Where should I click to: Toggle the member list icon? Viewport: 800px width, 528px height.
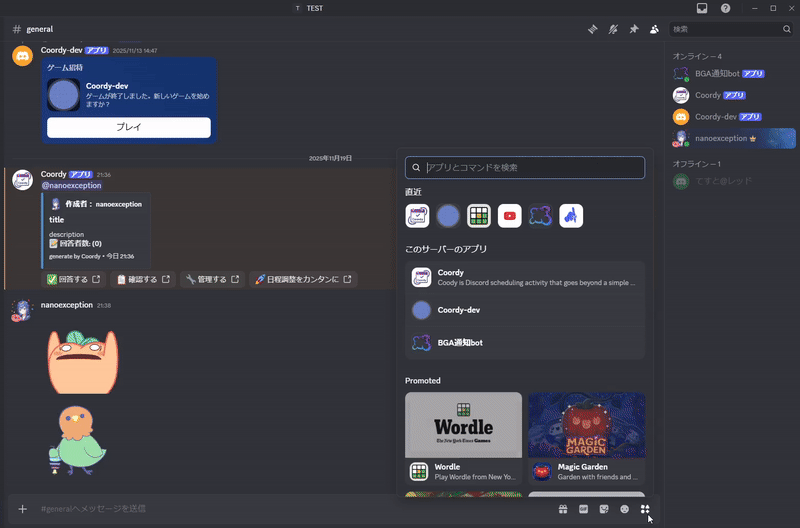coord(654,29)
